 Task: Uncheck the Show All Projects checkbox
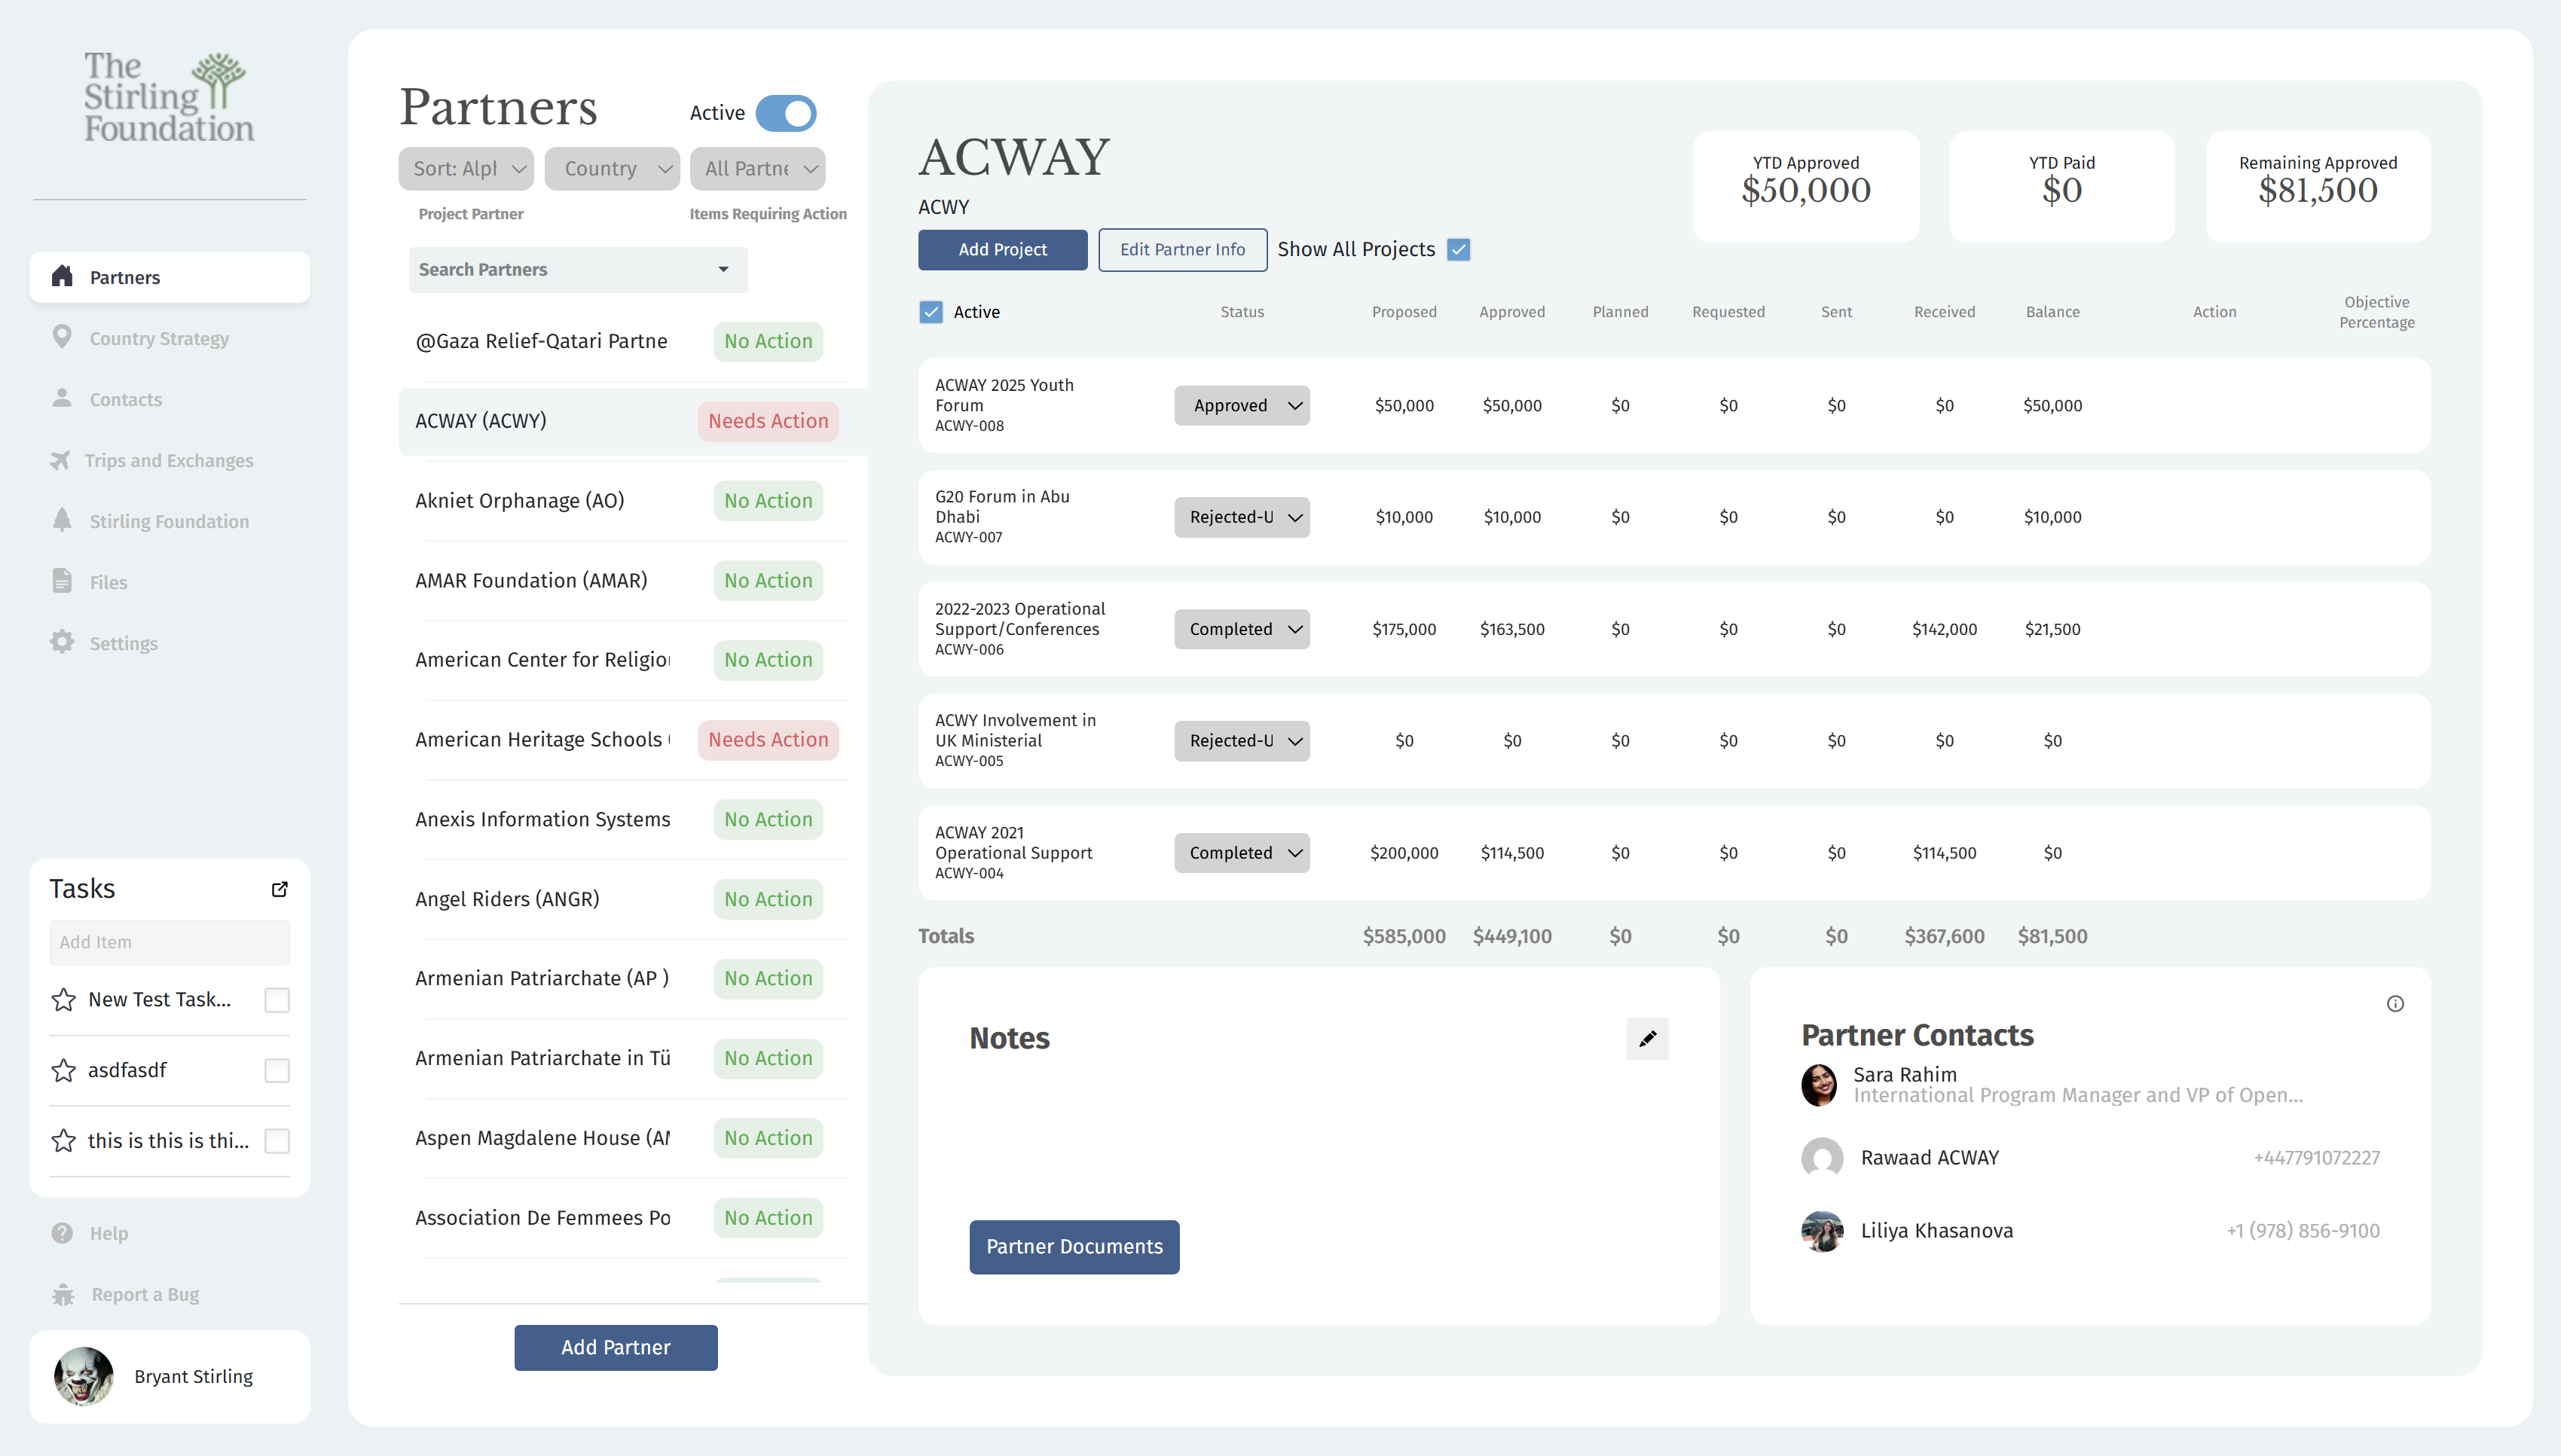pos(1459,249)
